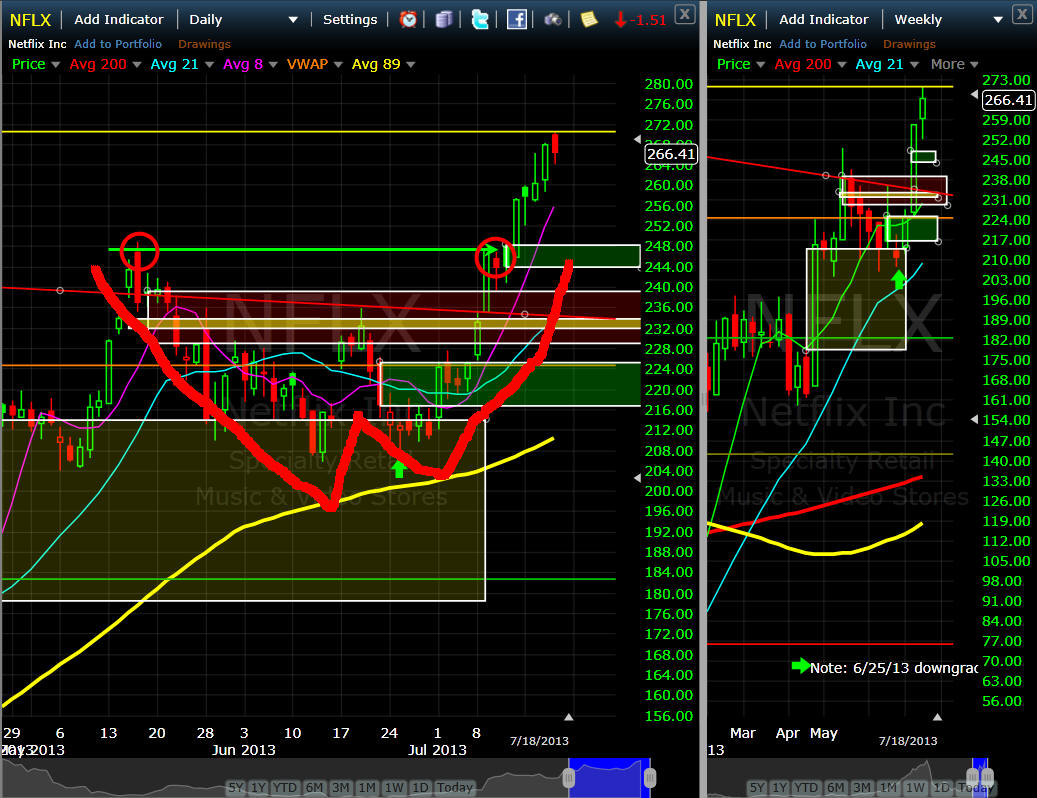Select 1D range on daily chart
This screenshot has width=1037, height=798.
(420, 787)
